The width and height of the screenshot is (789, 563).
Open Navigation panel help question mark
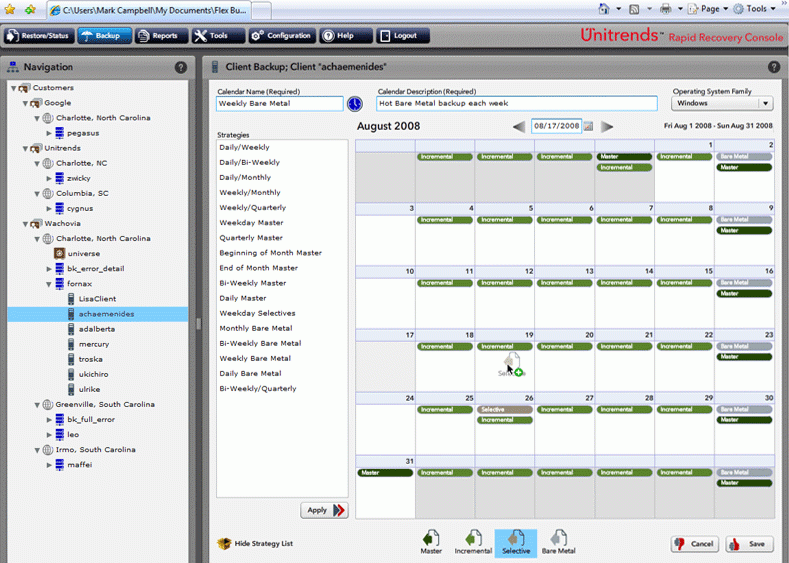pyautogui.click(x=181, y=67)
